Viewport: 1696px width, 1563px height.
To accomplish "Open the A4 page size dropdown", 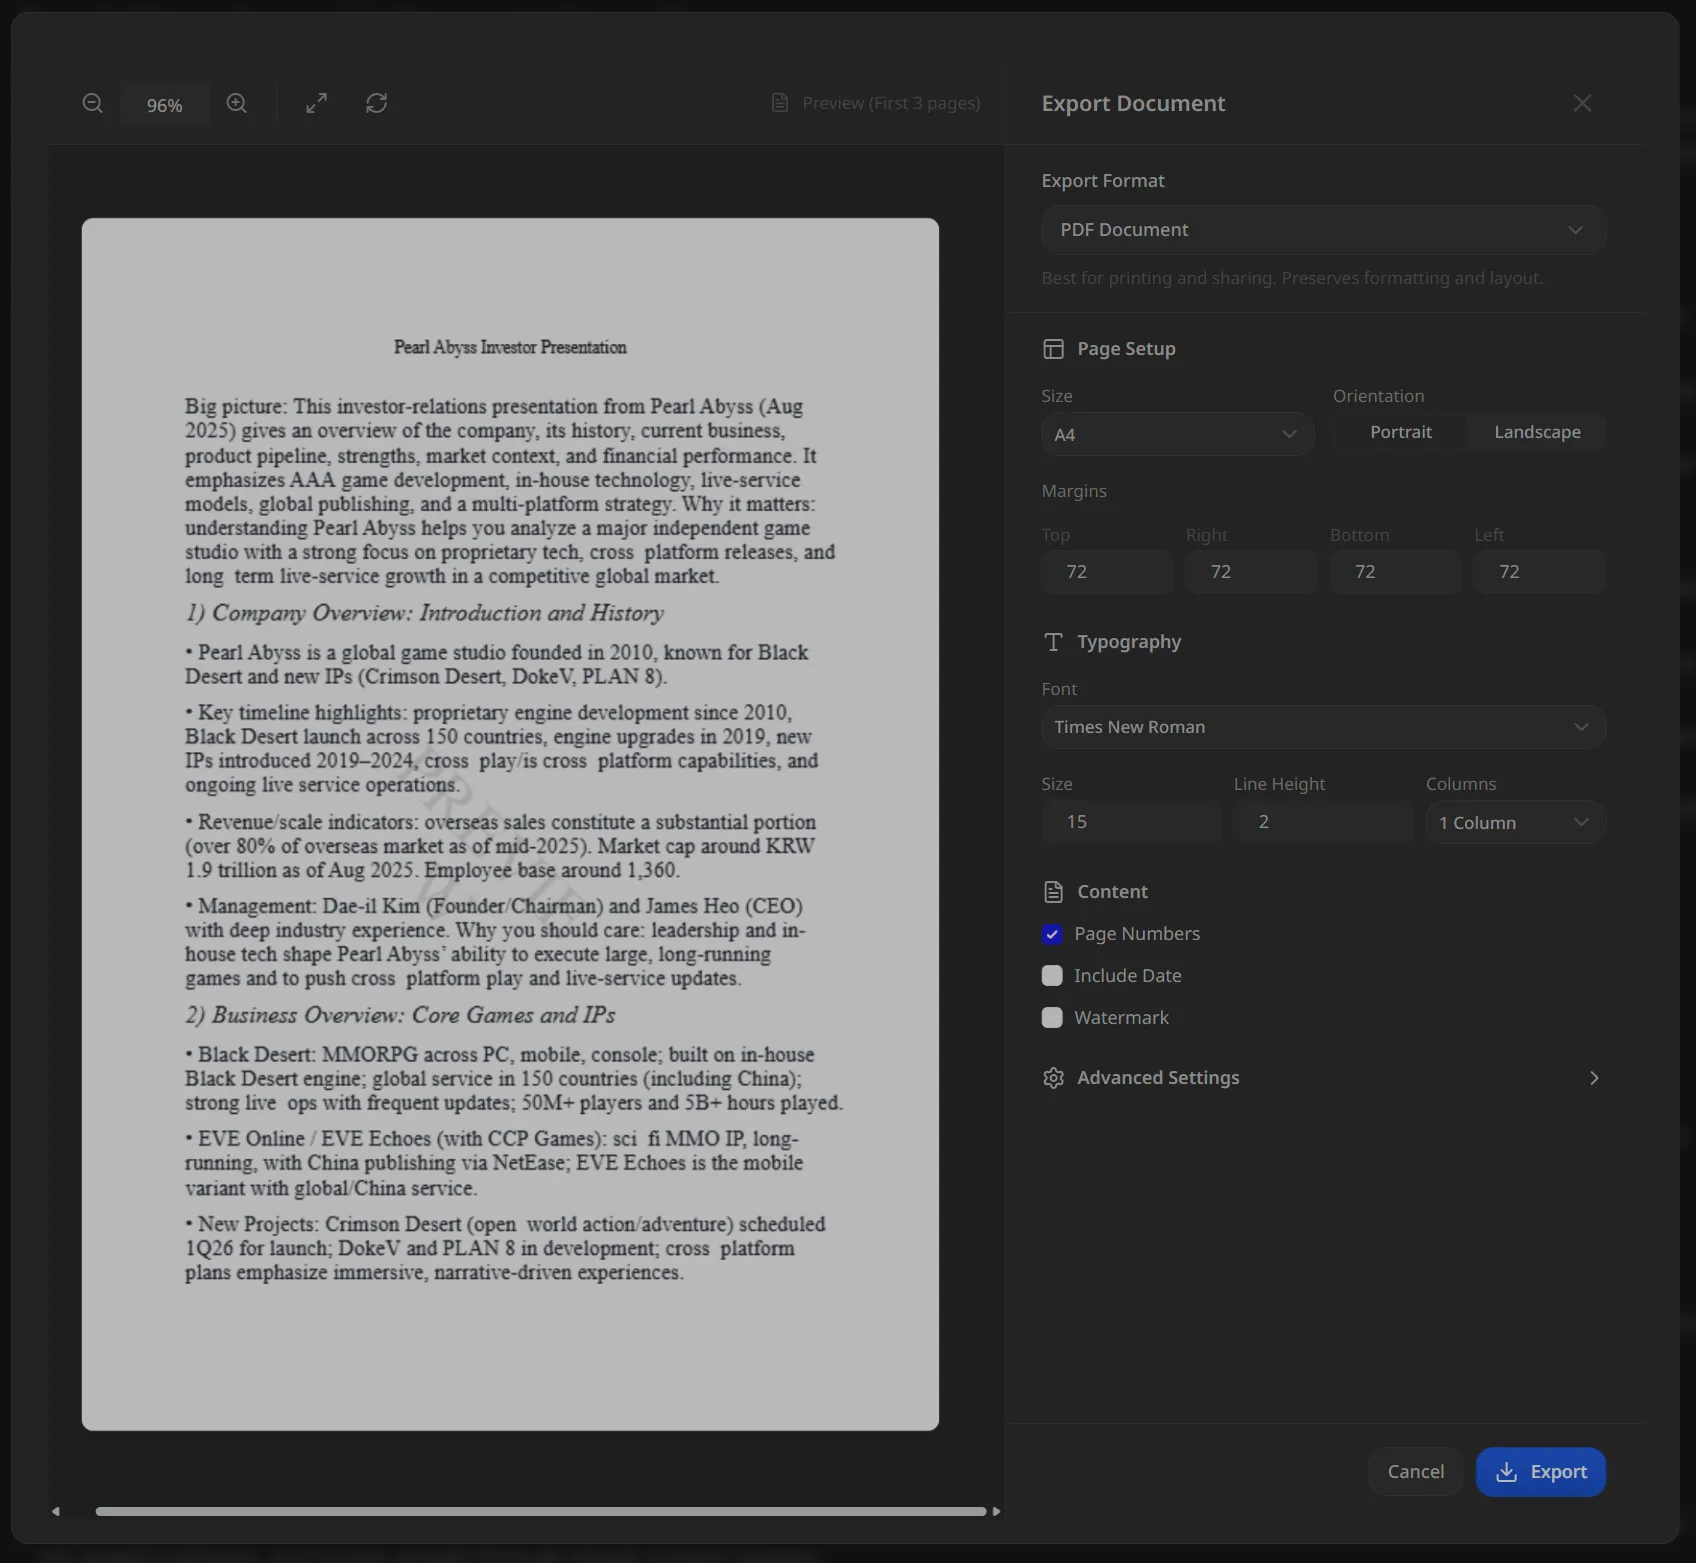I will pos(1176,435).
